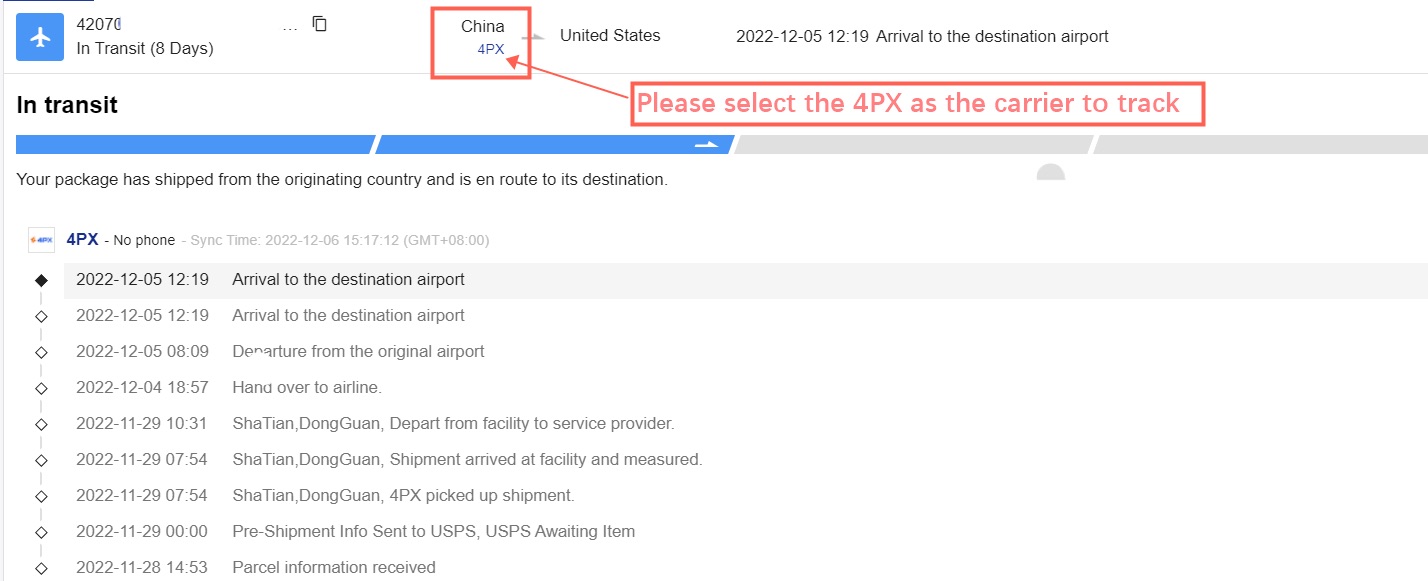Click the Pre-Shipment Info Sent to USPS entry
Viewport: 1428px width, 581px height.
point(433,532)
